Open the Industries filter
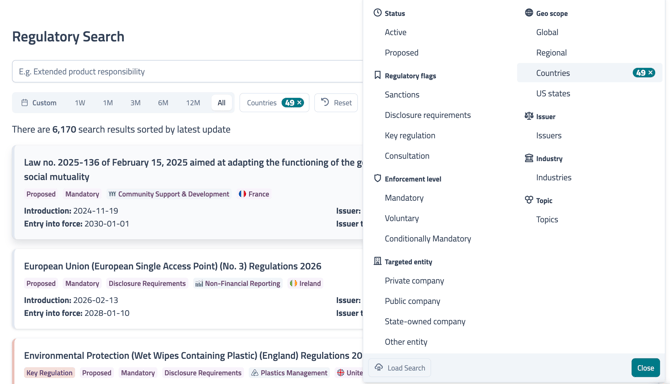 coord(553,177)
